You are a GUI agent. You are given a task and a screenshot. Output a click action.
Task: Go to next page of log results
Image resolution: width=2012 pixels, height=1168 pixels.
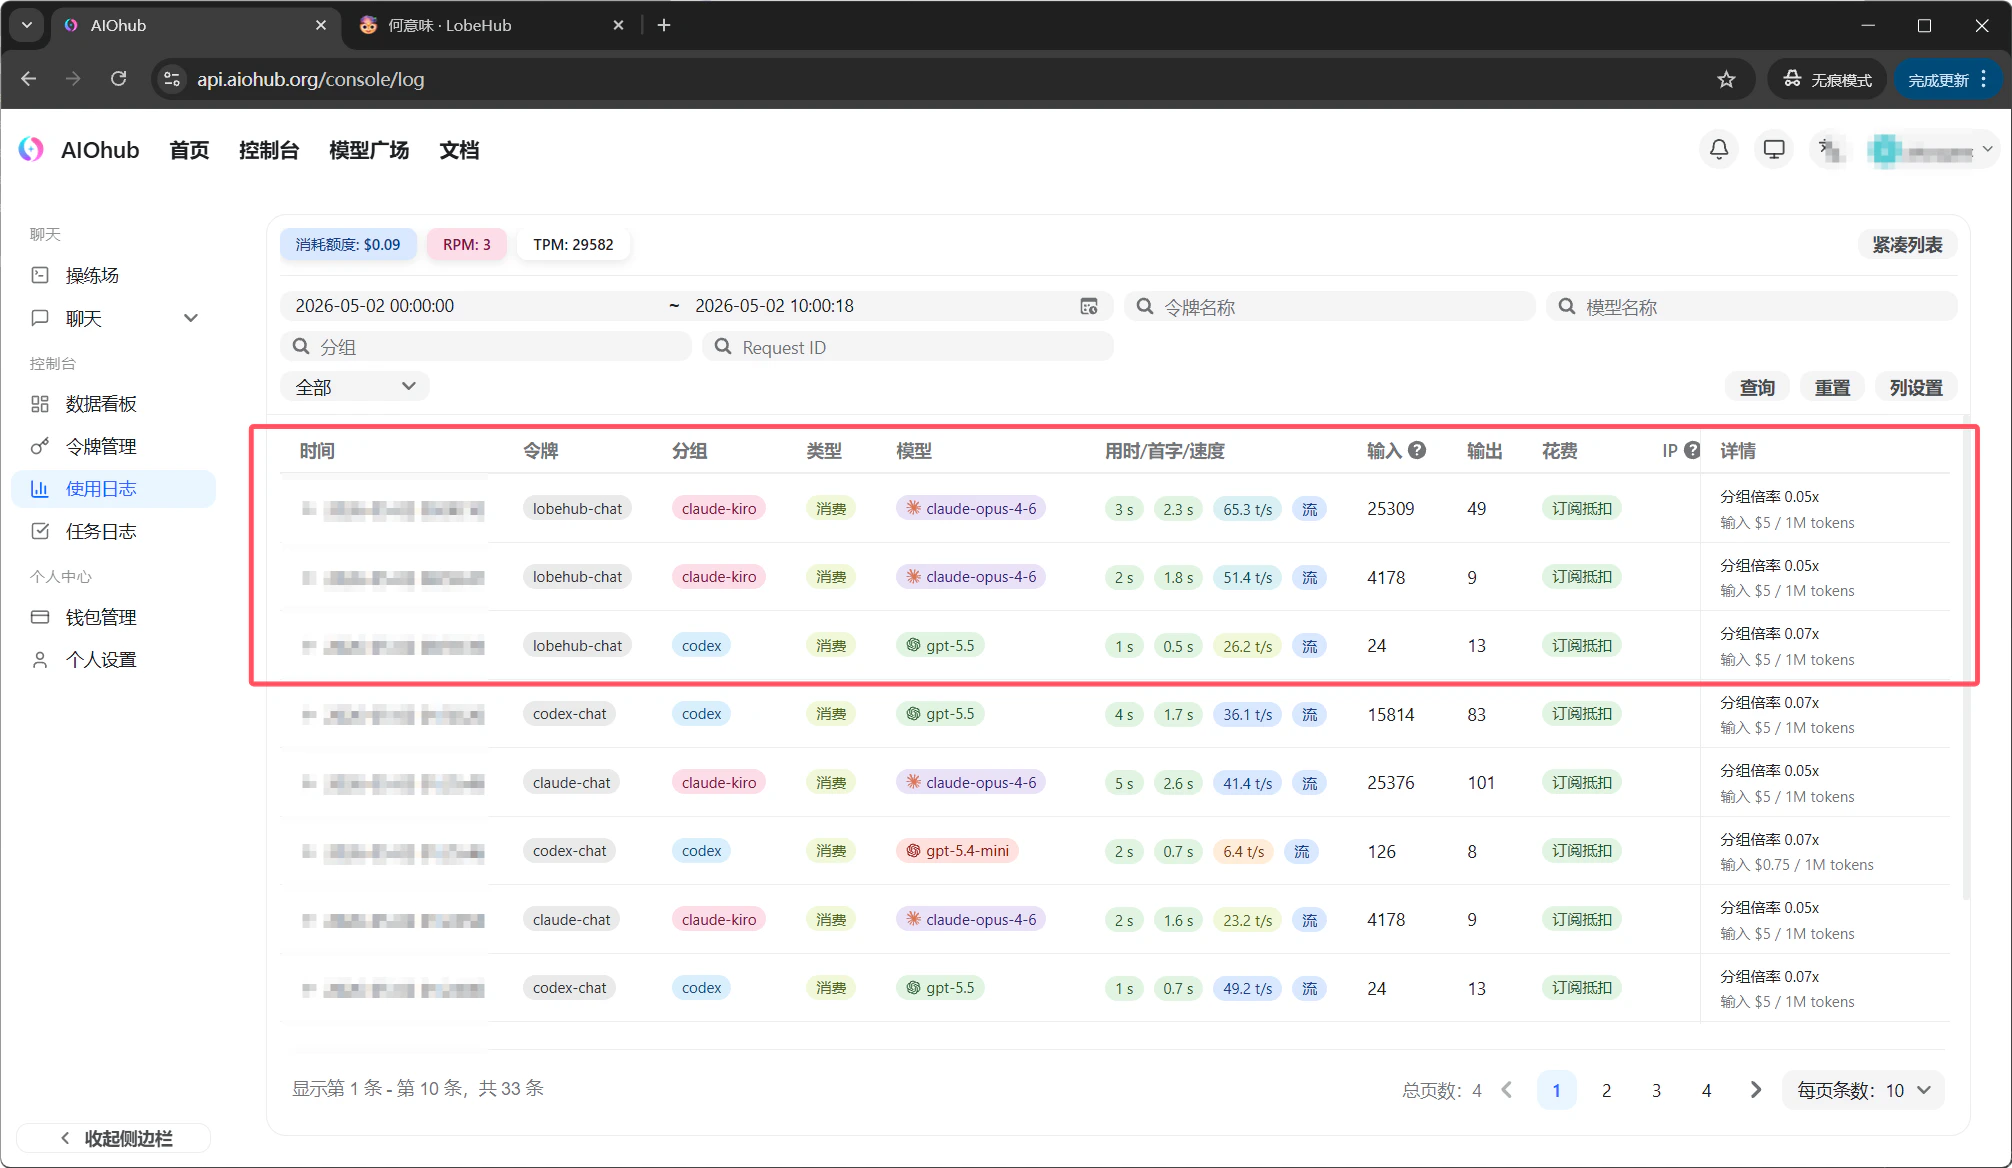(x=1756, y=1090)
